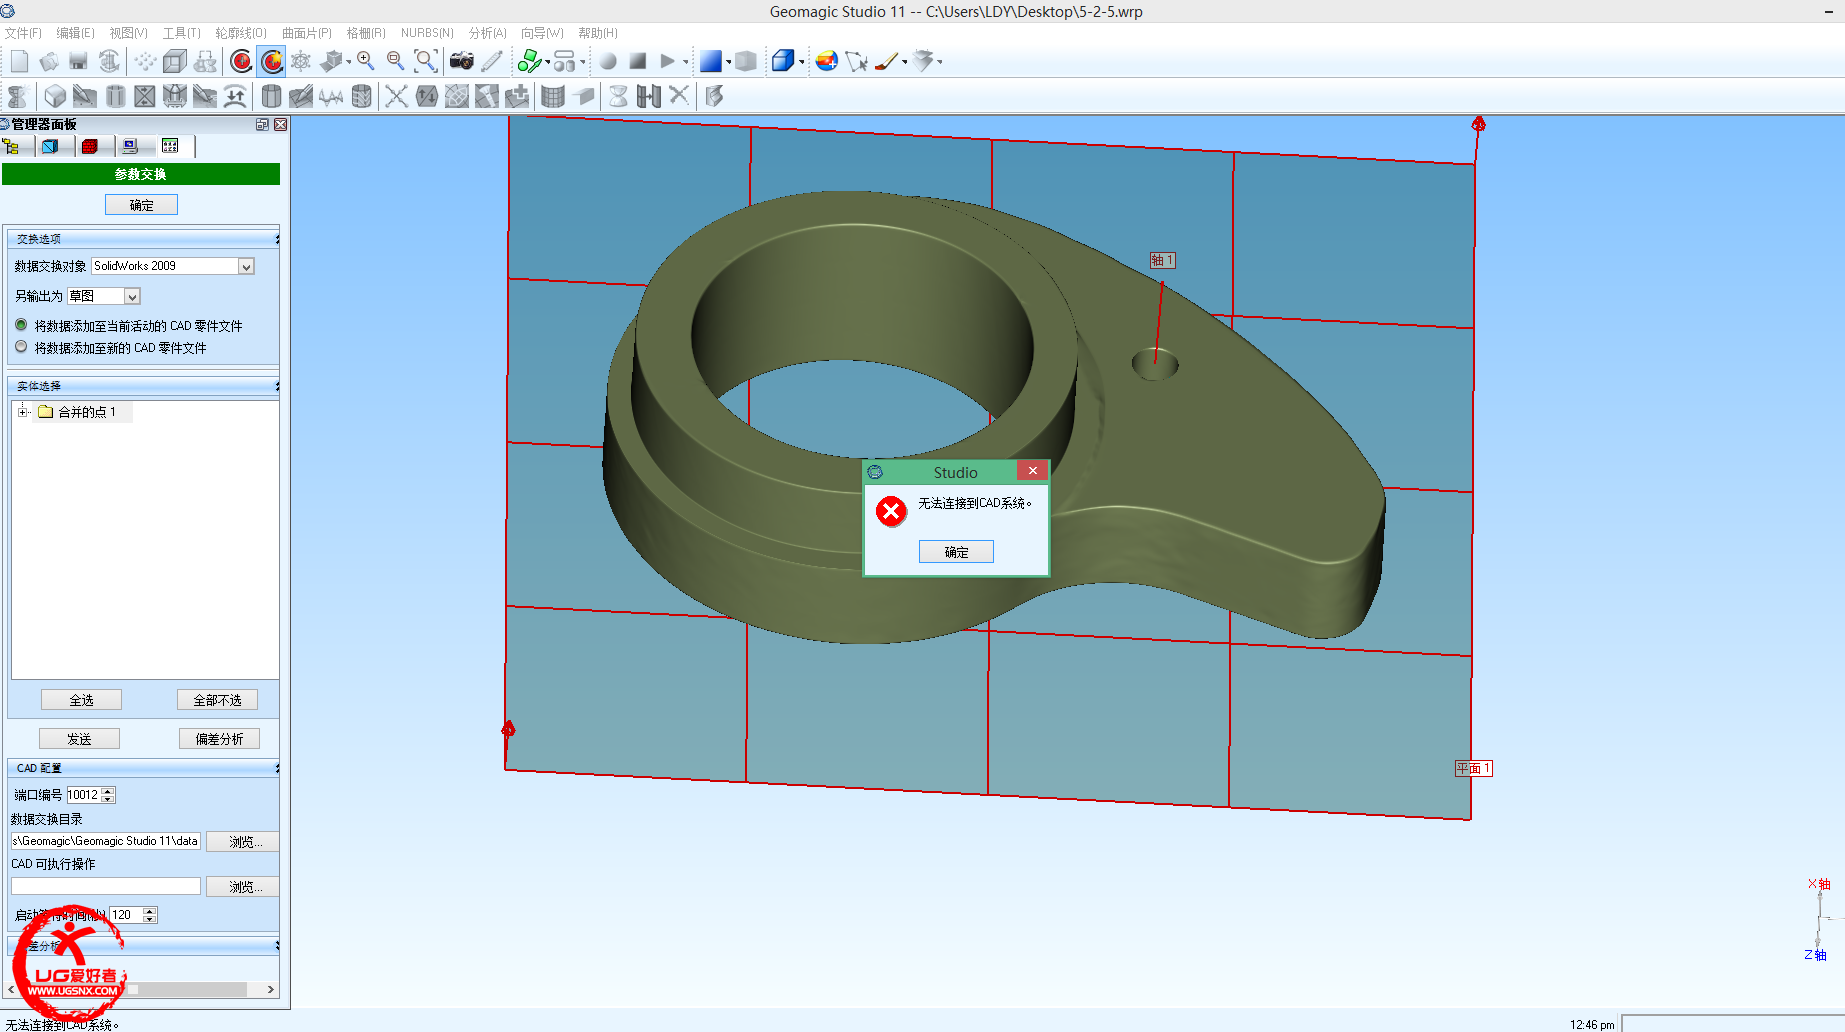Image resolution: width=1845 pixels, height=1032 pixels.
Task: Click the colored sphere icon with plus
Action: (x=826, y=61)
